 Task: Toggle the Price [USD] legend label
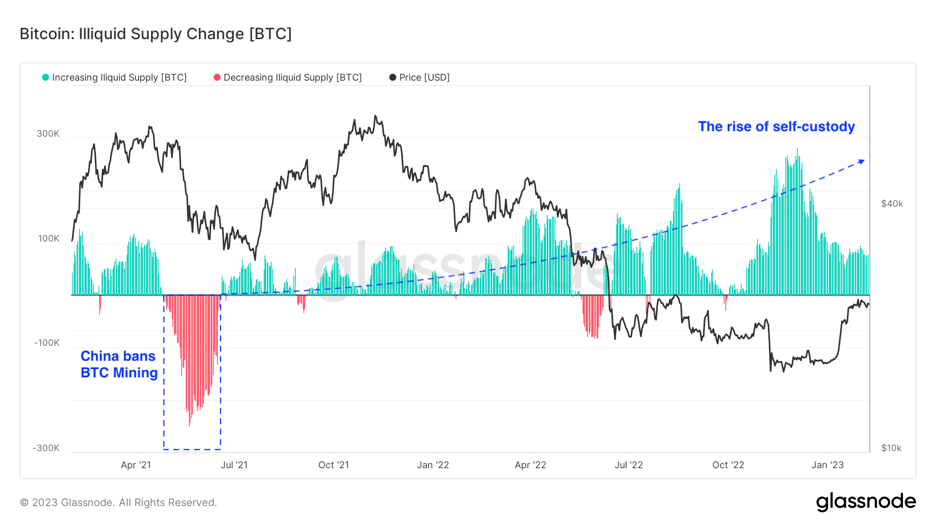pos(424,78)
